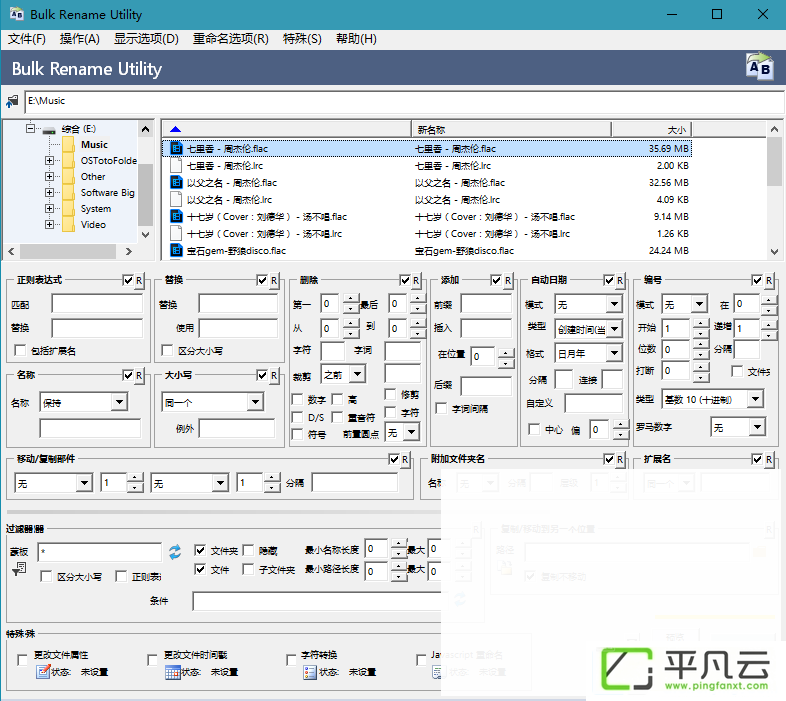Click the E: drive icon in tree
The image size is (786, 701).
click(49, 130)
